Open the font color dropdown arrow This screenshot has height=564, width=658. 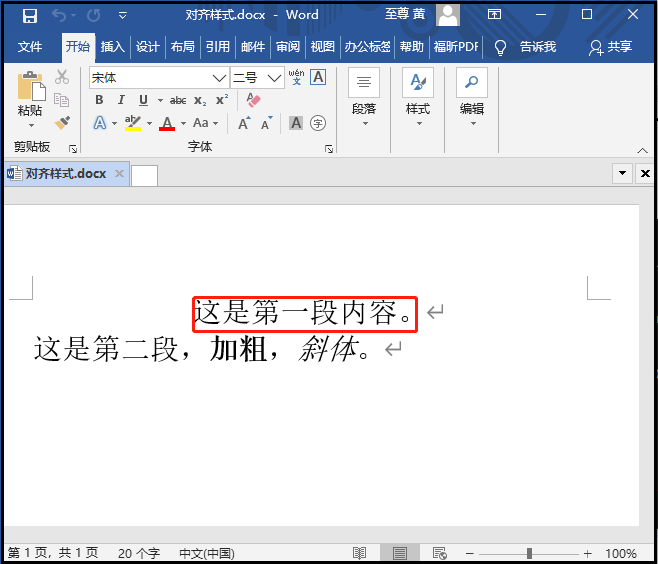[183, 123]
